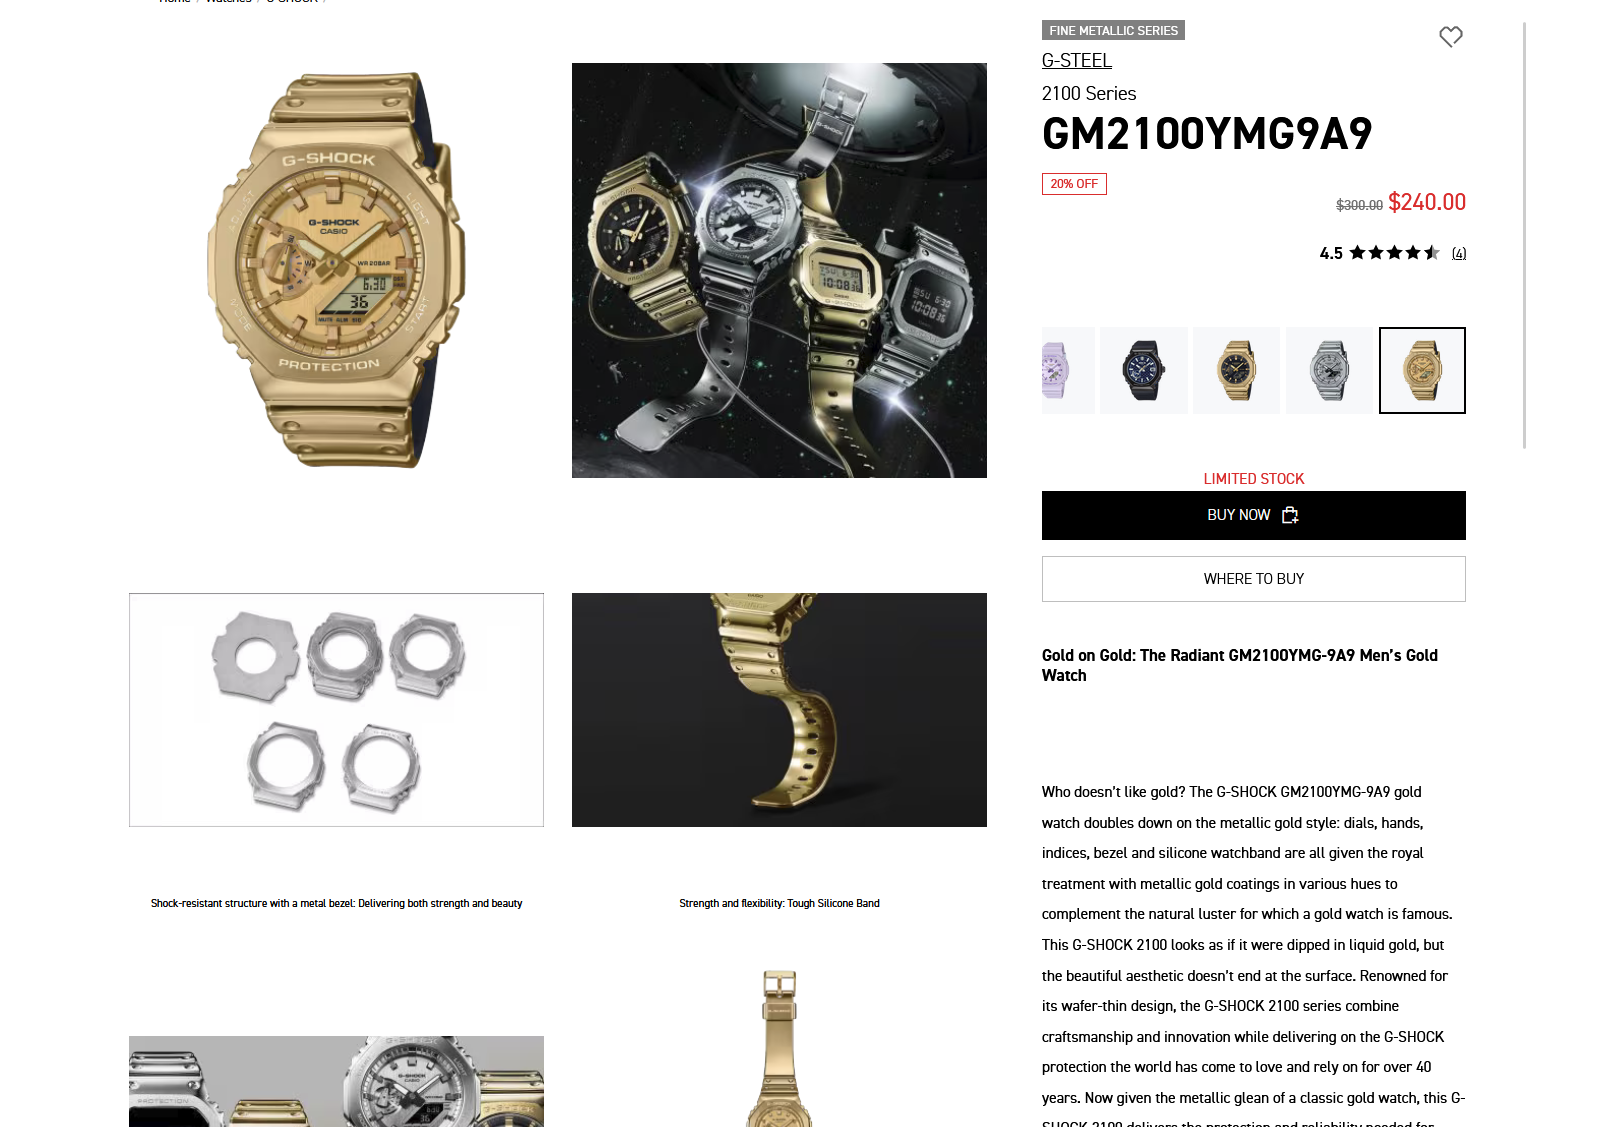Select the black and blue watch variant

(1144, 370)
